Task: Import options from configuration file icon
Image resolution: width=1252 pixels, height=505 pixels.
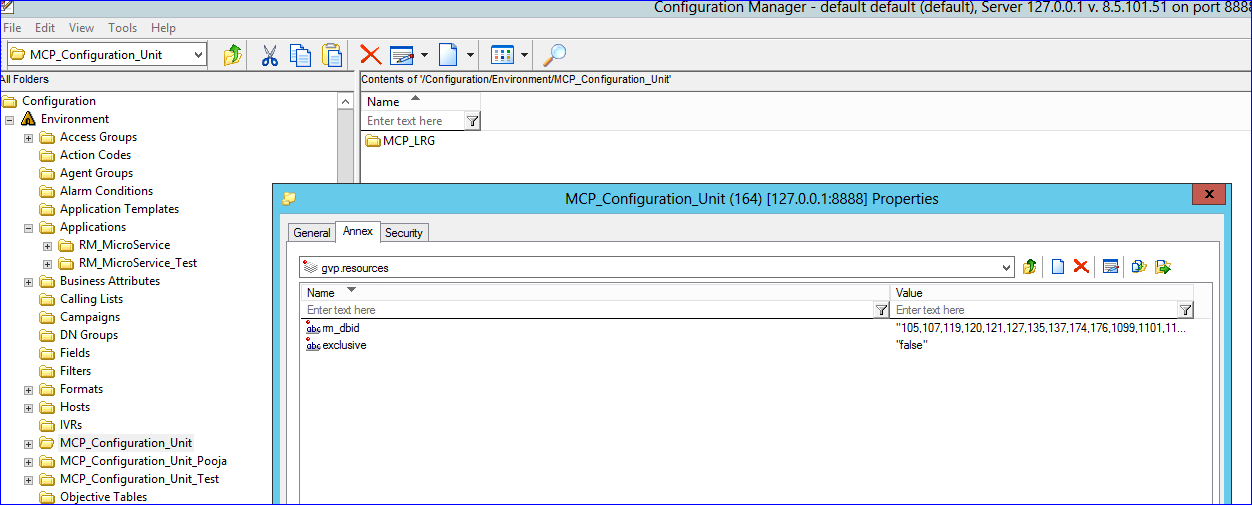Action: (1138, 267)
